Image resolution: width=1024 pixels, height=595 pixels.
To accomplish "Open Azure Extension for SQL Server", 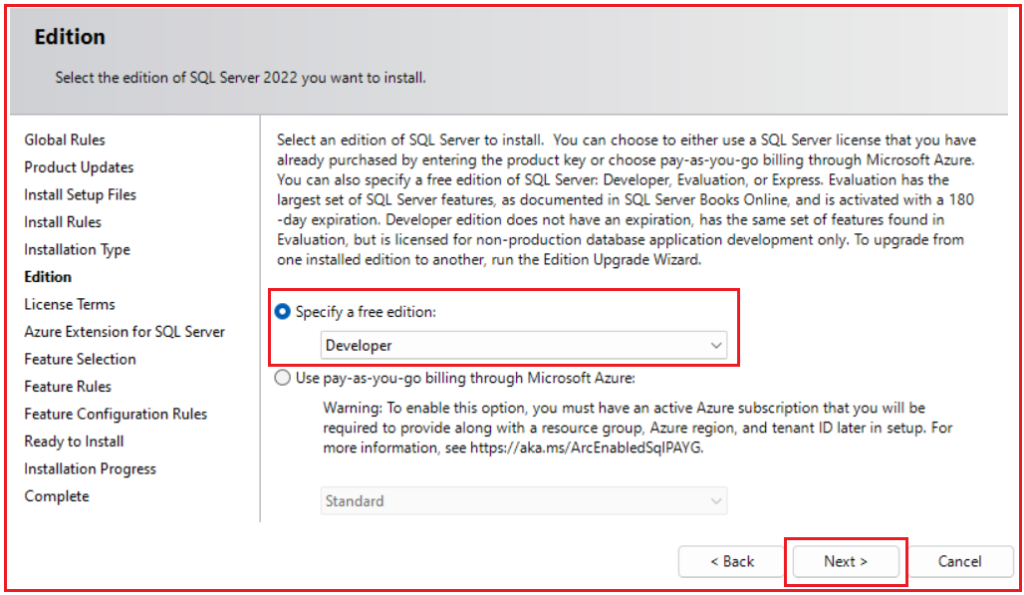I will (124, 331).
